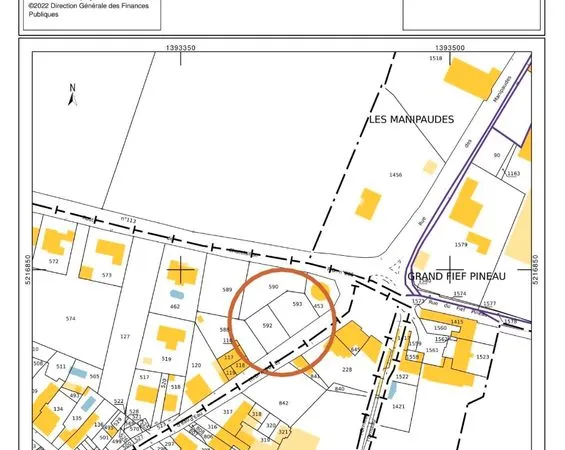Select parcel number 590
Viewport: 565px width, 450px height.
tap(273, 287)
